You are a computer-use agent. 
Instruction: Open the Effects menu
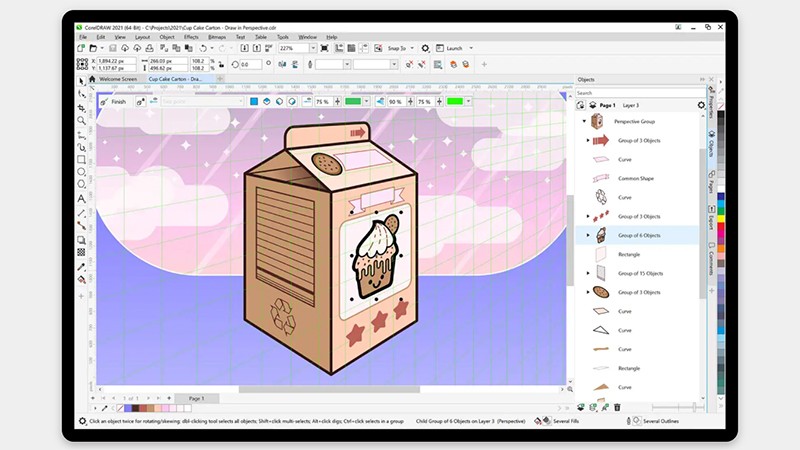click(x=191, y=37)
